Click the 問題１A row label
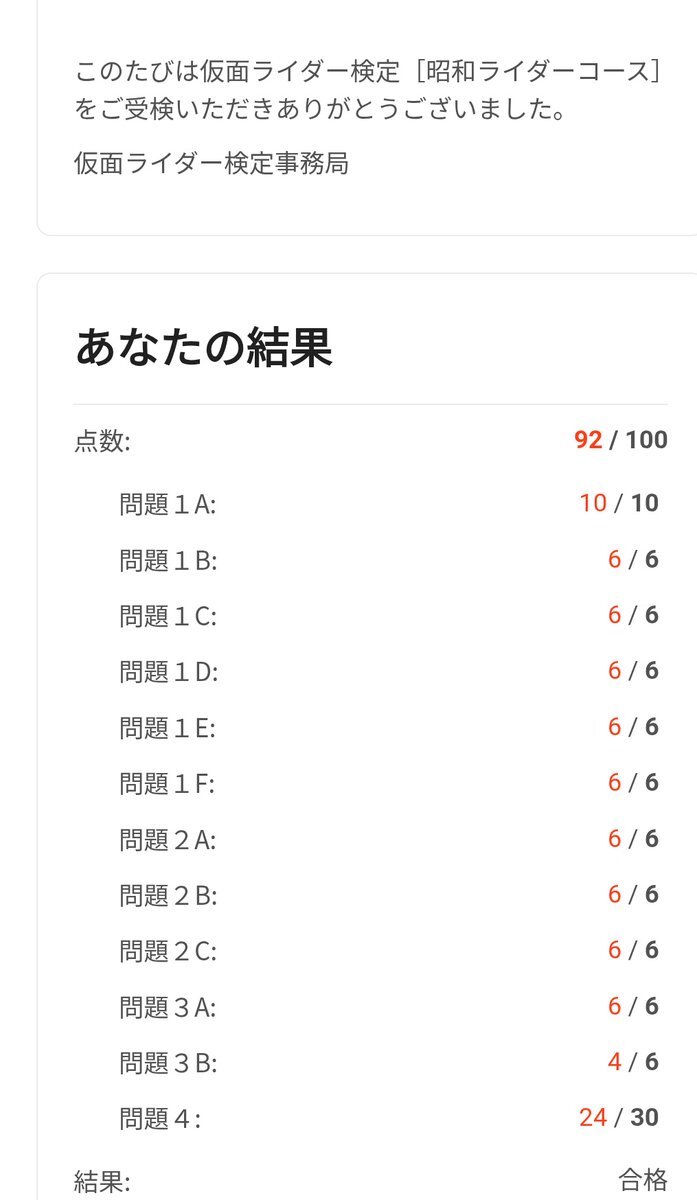Screen dimensions: 697x1200 (167, 504)
